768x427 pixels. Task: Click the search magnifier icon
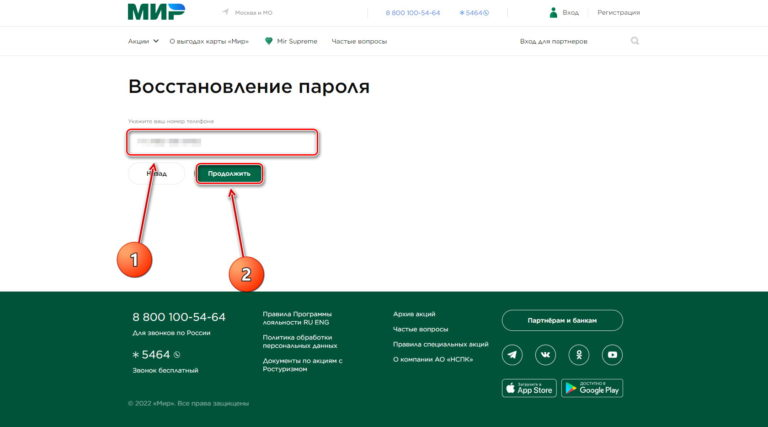click(x=634, y=41)
